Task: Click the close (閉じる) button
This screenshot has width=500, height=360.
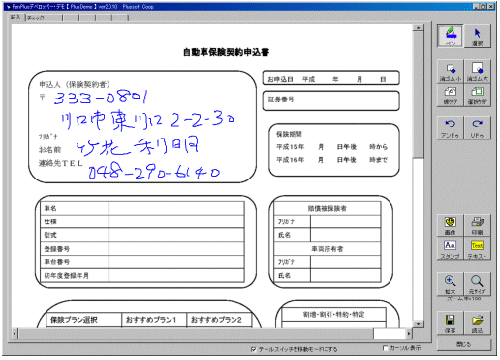Action: 464,344
